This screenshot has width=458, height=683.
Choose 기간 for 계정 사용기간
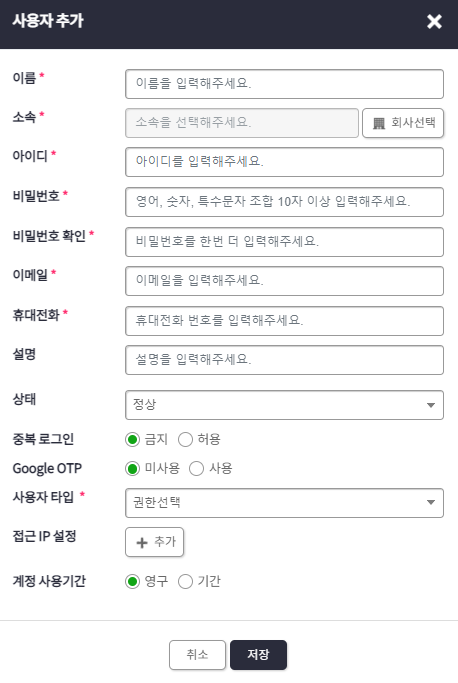[x=185, y=582]
